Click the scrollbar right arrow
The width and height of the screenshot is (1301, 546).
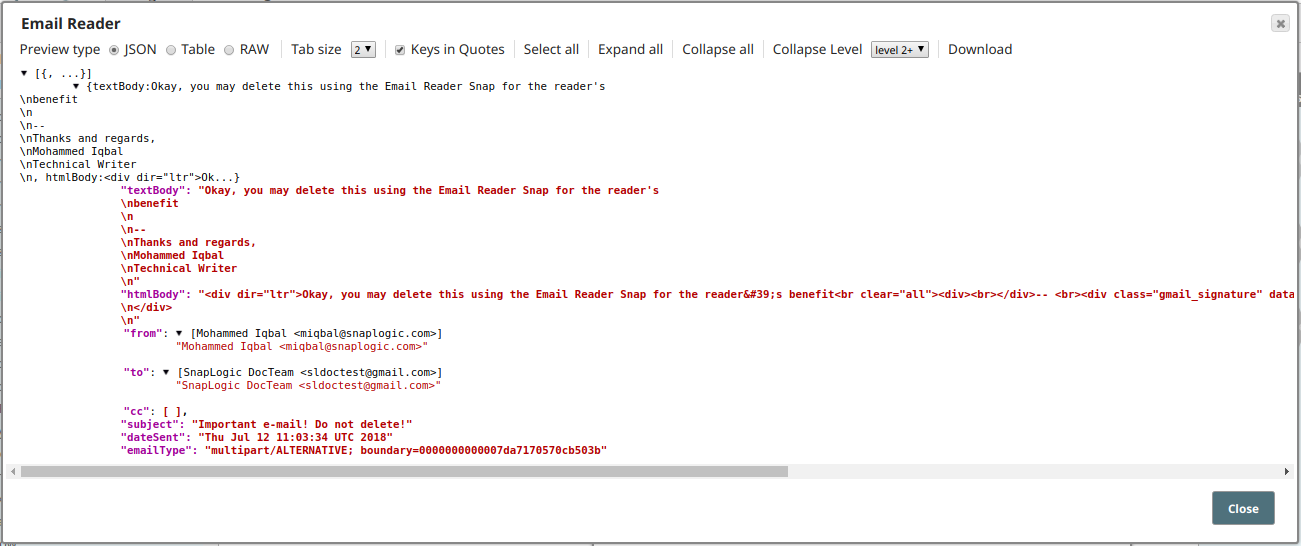point(1287,471)
